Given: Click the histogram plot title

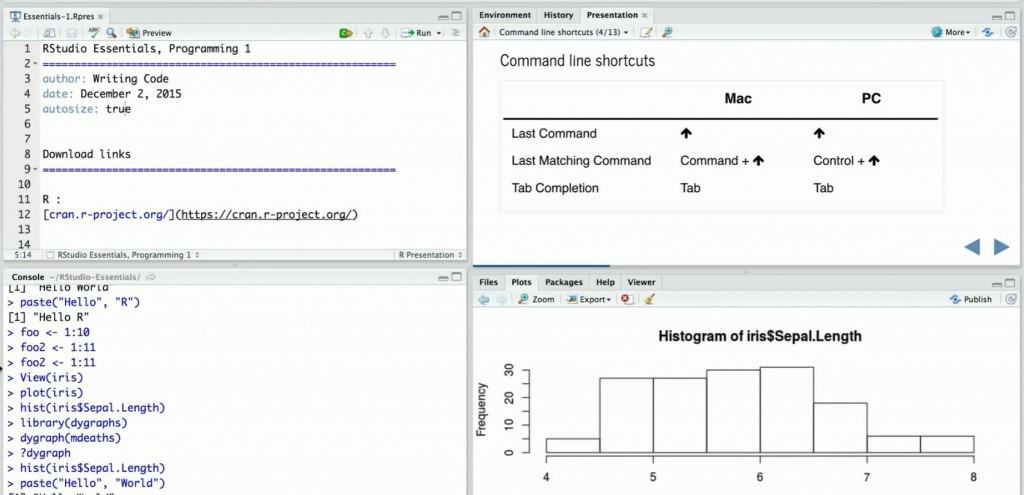Looking at the screenshot, I should coord(760,336).
